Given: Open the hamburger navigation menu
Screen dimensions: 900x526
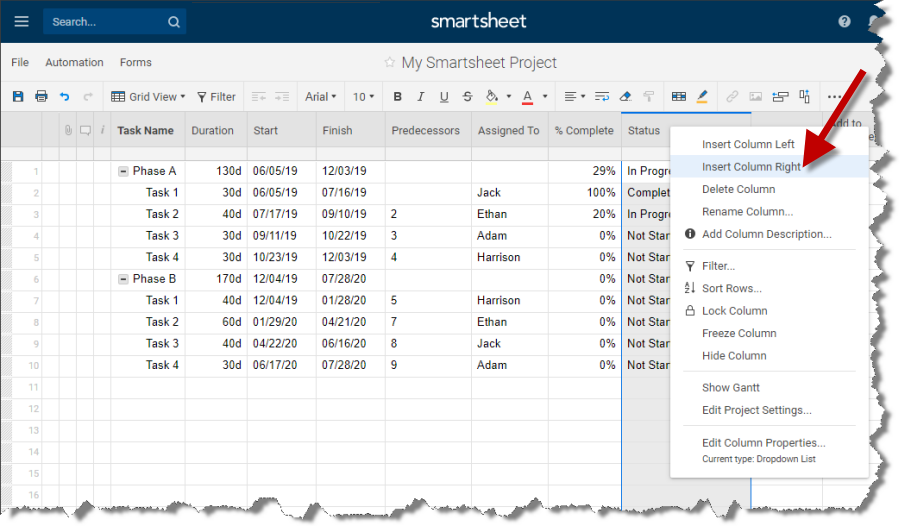Looking at the screenshot, I should (x=21, y=22).
